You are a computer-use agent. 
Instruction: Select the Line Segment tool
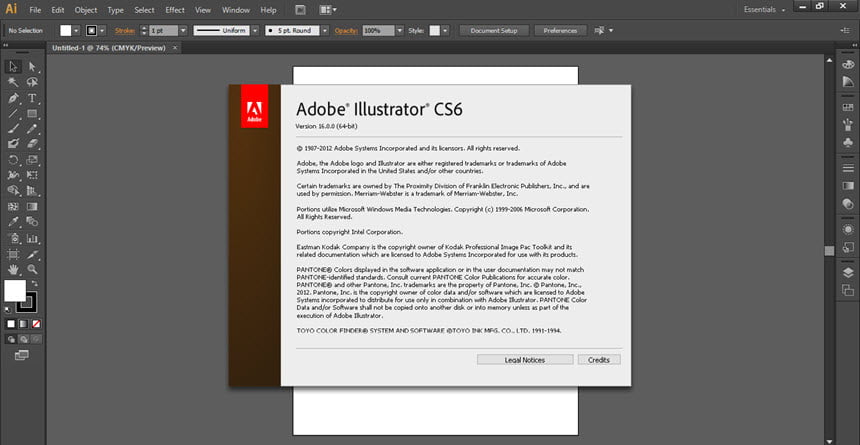(13, 114)
